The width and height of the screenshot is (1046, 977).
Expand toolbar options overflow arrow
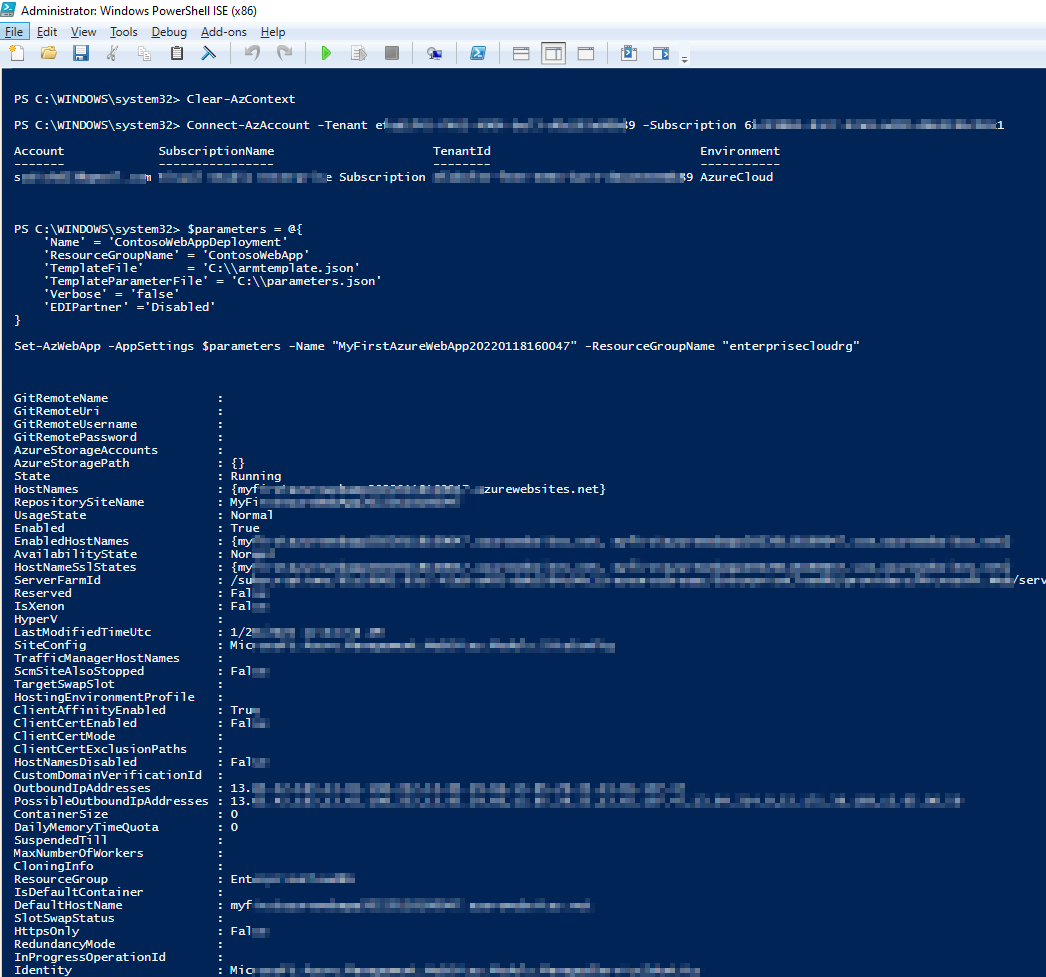pos(684,60)
